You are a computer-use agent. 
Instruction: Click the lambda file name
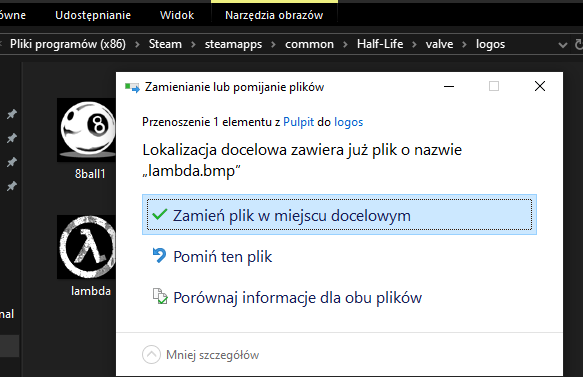91,291
